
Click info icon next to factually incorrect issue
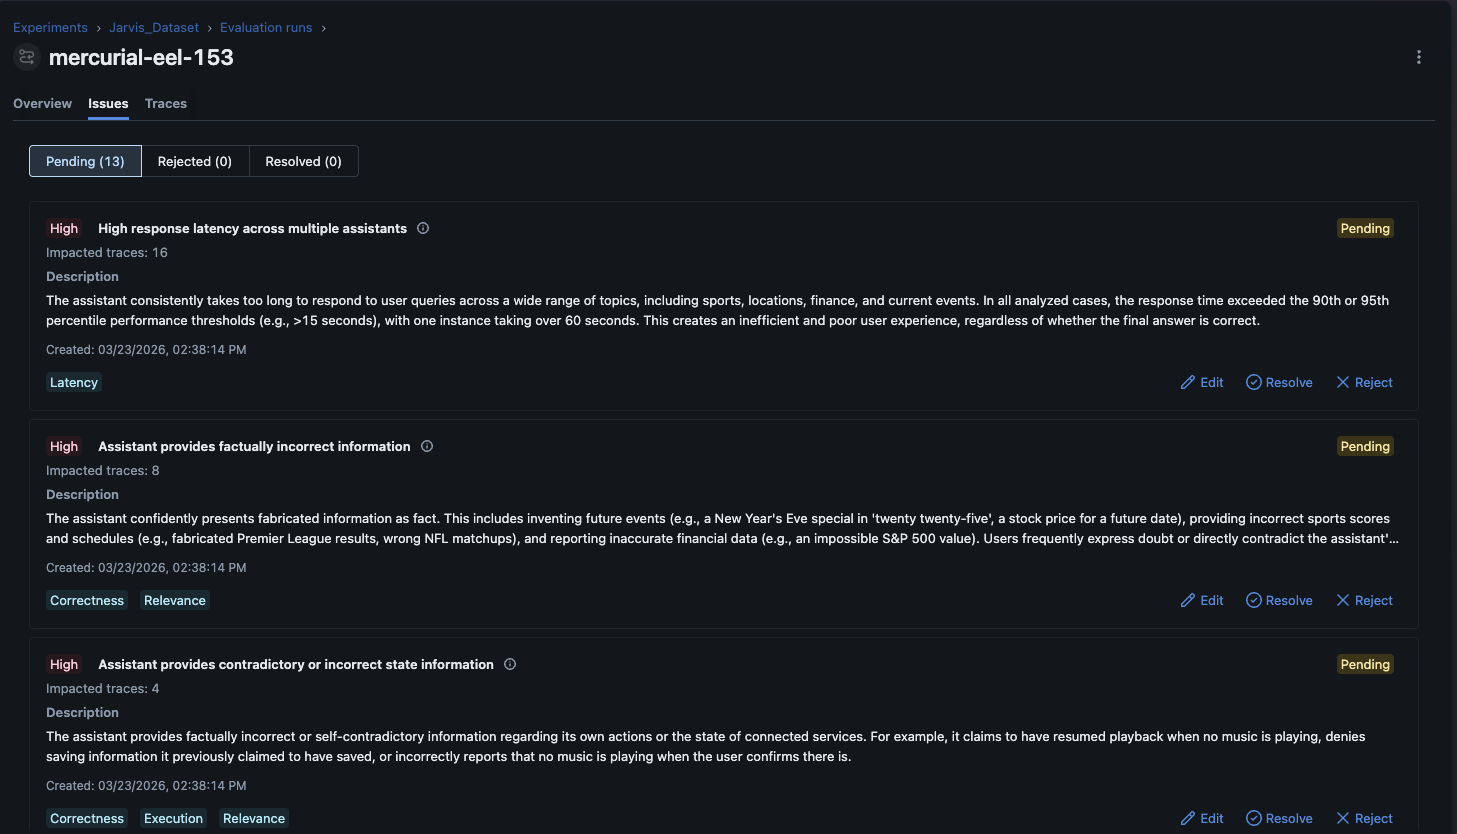[x=427, y=446]
